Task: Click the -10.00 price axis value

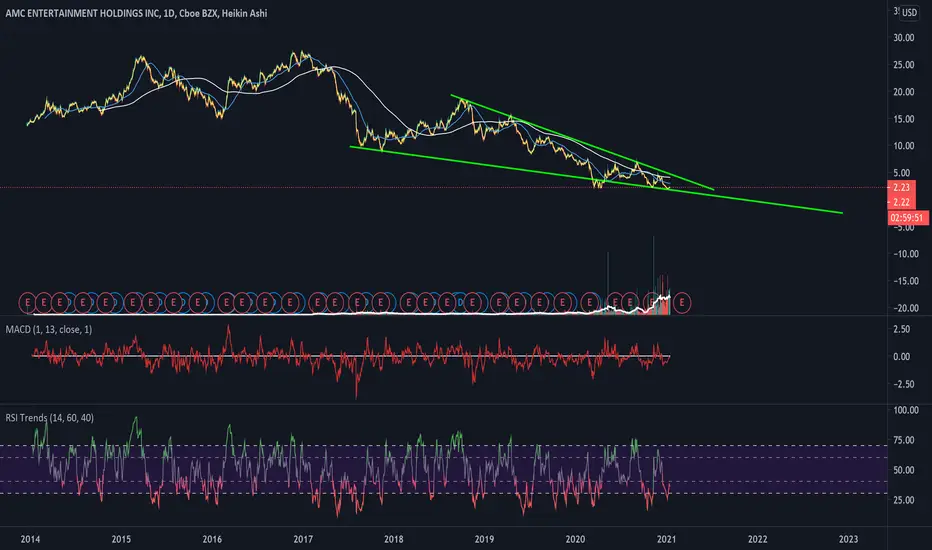Action: [905, 254]
